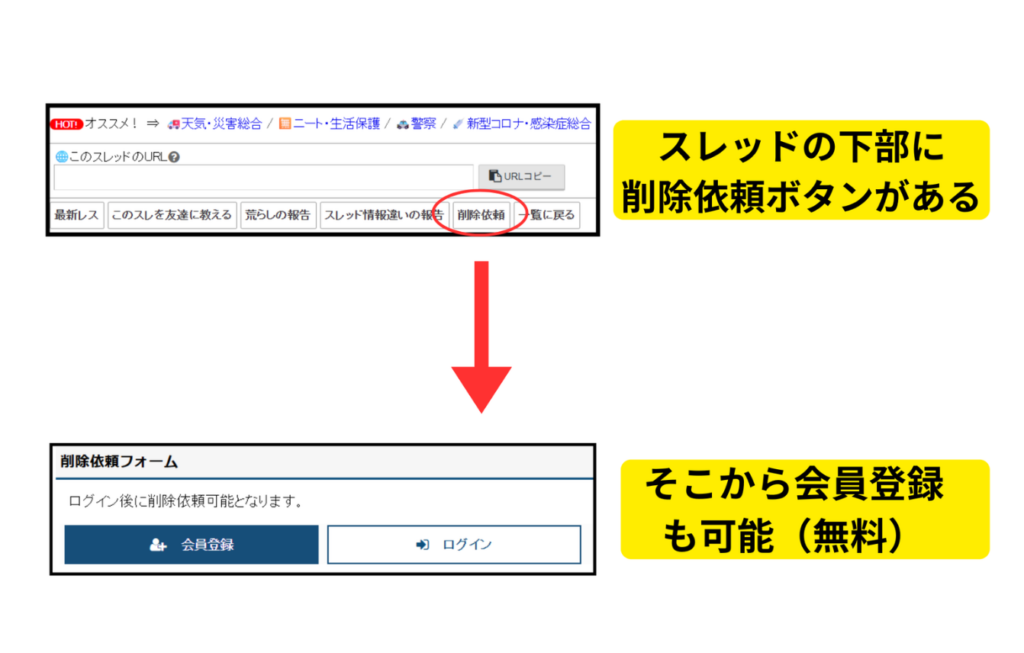The image size is (1024, 653).
Task: Click the 削除依頼 button
Action: pyautogui.click(x=481, y=215)
